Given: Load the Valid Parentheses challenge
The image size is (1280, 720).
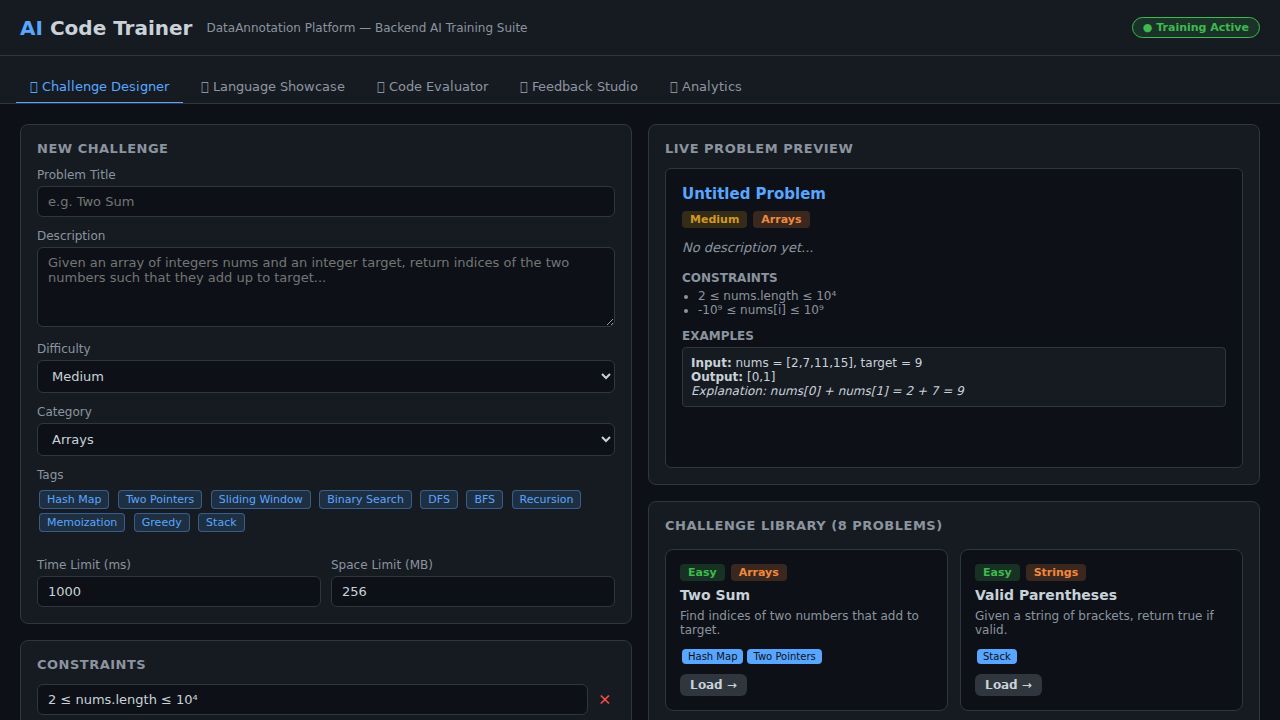Looking at the screenshot, I should [x=1008, y=684].
